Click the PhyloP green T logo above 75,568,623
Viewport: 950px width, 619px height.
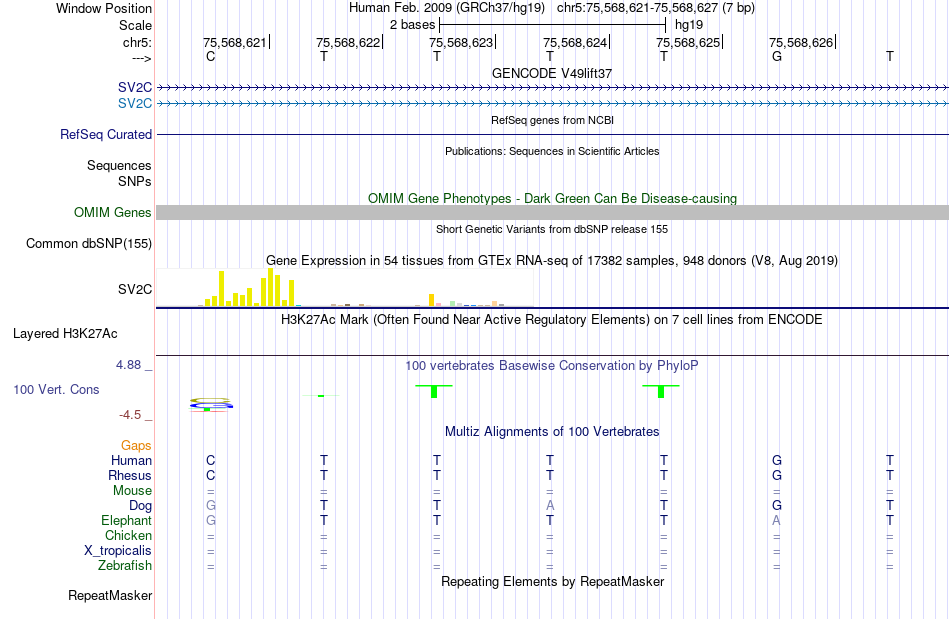click(x=434, y=391)
